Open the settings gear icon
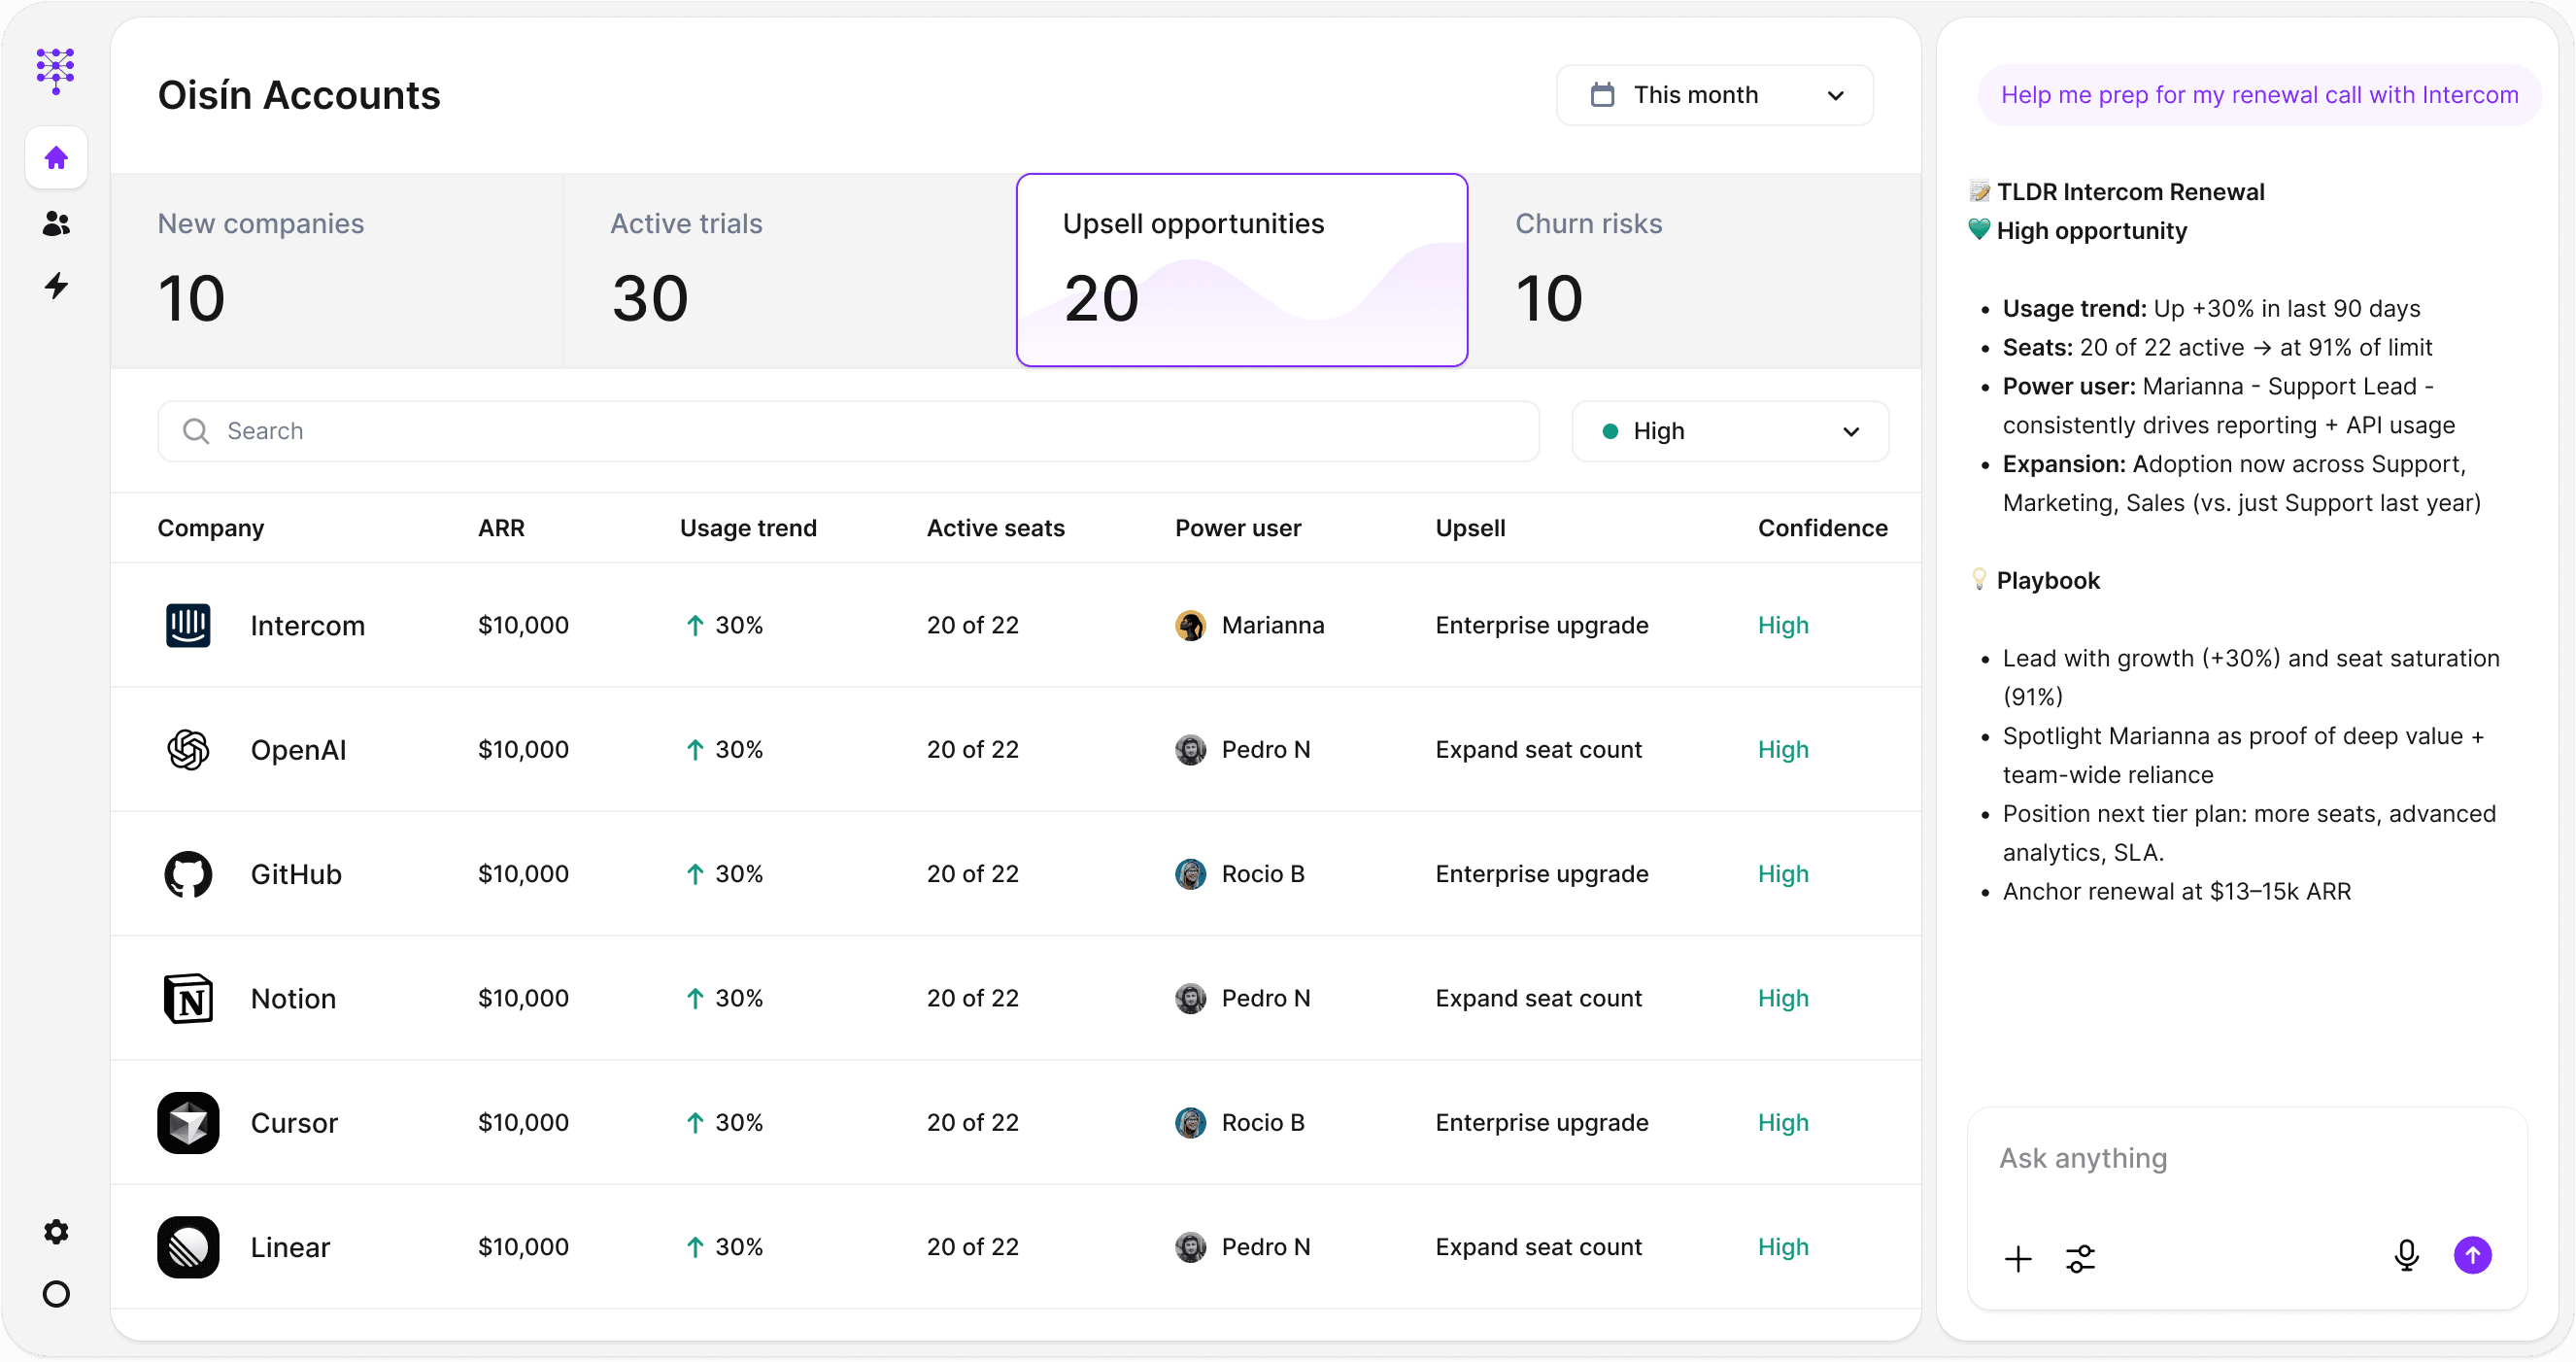Viewport: 2576px width, 1362px height. [x=56, y=1231]
